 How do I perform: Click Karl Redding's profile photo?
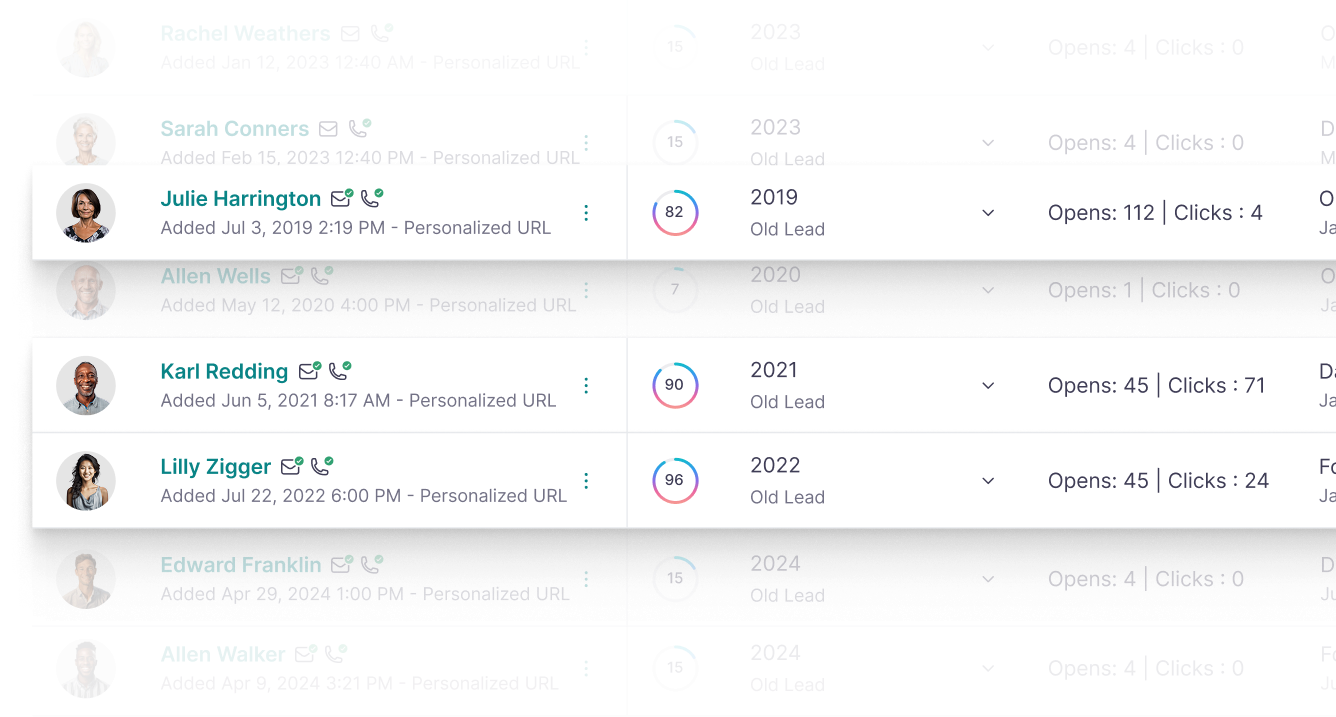click(x=86, y=386)
